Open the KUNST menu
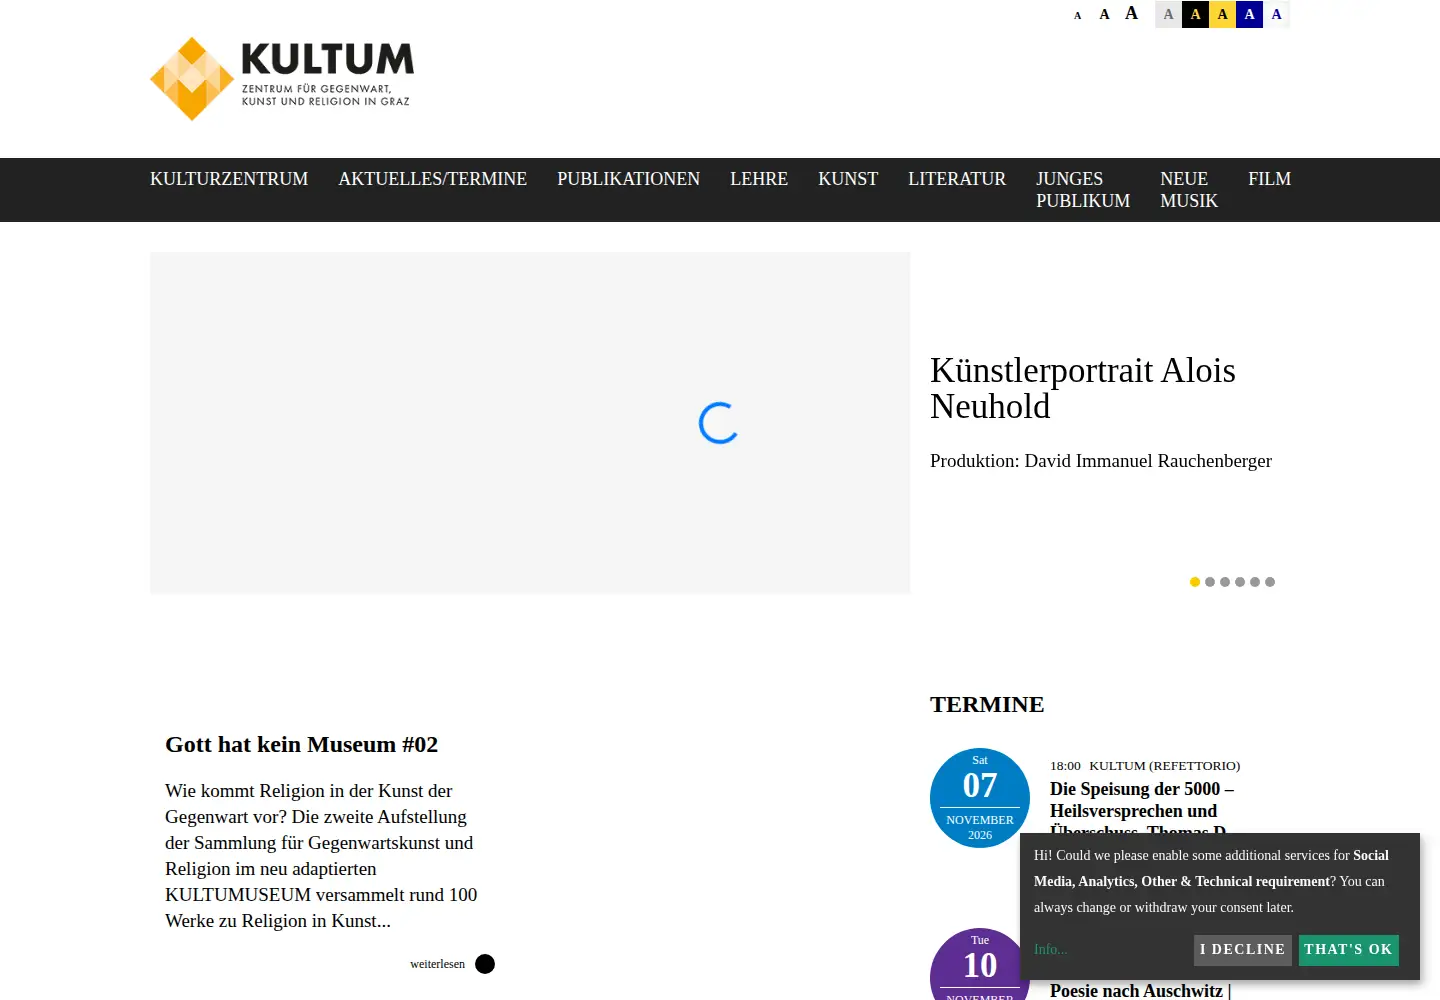 pos(848,179)
